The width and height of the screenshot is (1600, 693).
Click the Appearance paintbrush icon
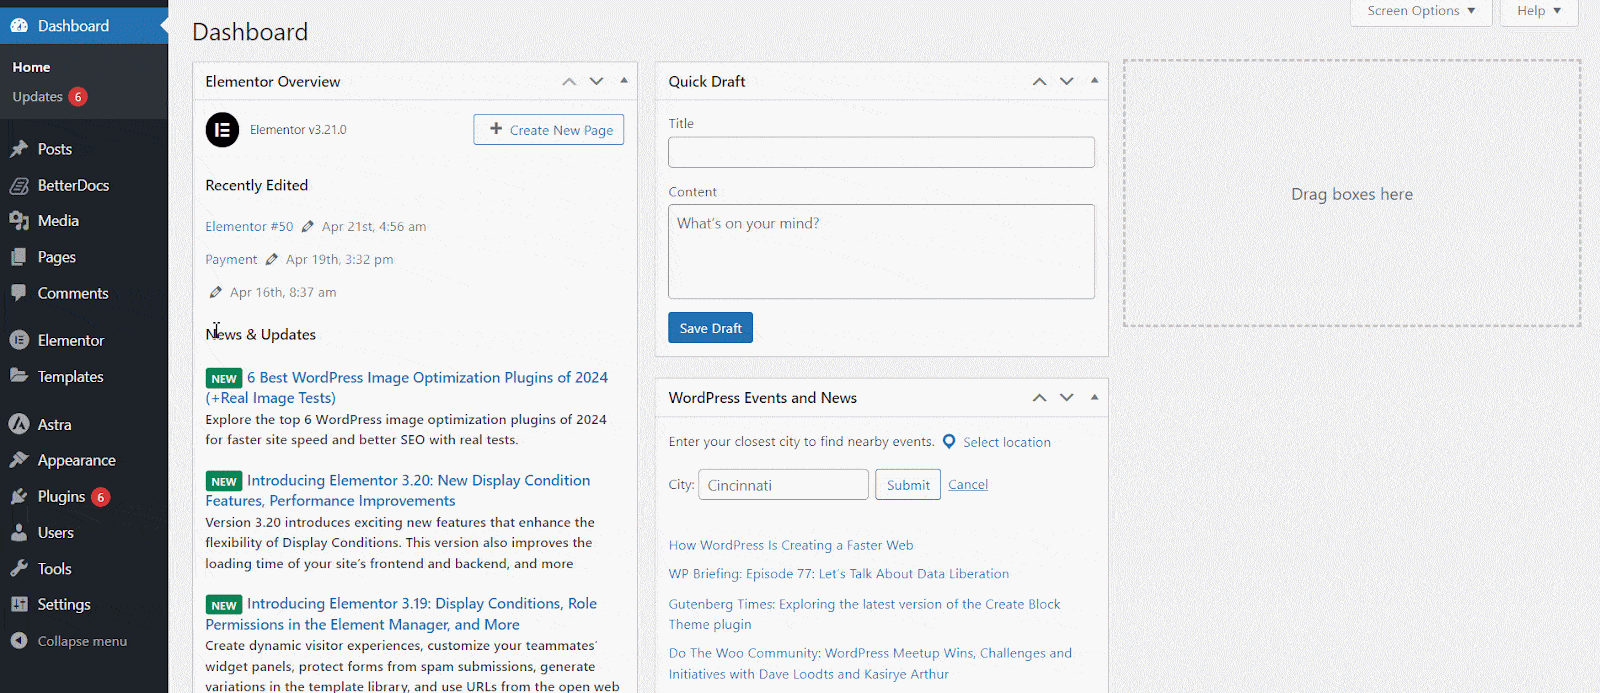click(19, 460)
